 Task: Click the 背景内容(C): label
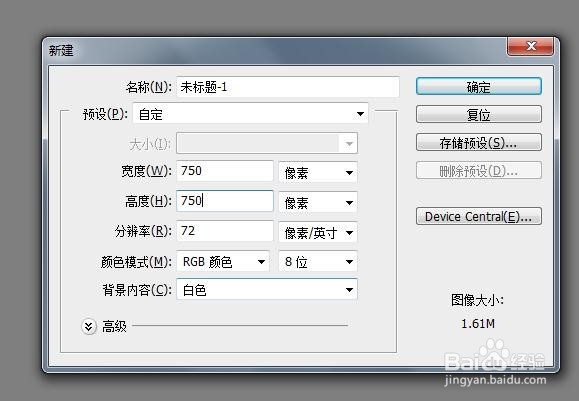click(x=137, y=290)
